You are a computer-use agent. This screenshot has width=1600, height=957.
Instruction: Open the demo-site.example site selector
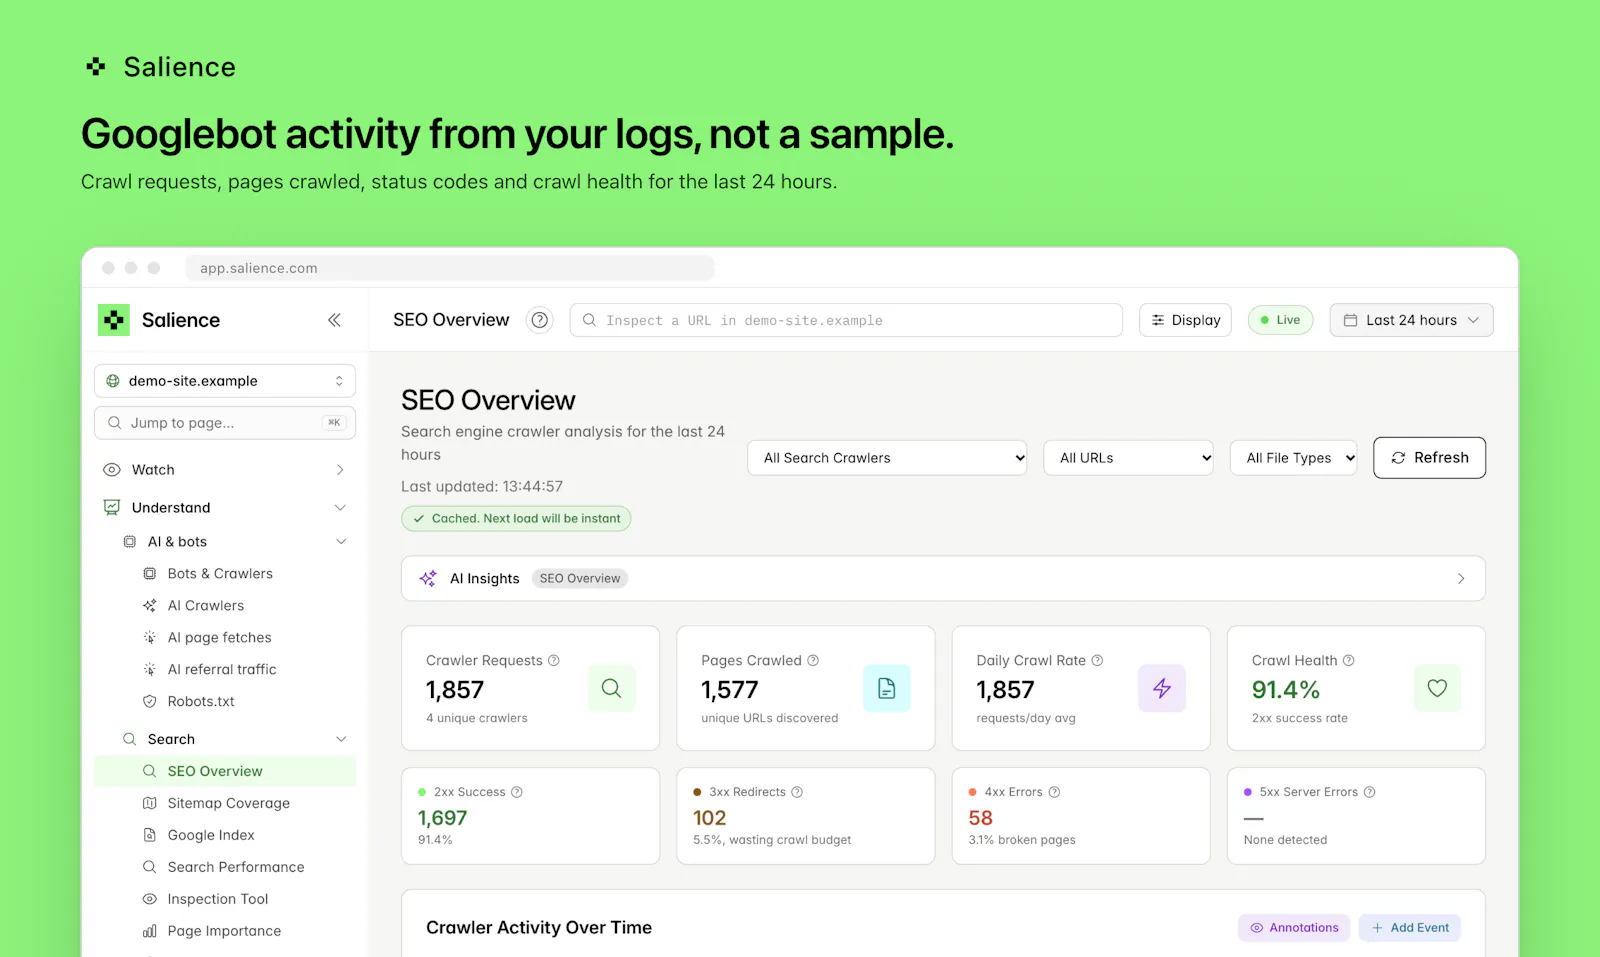tap(225, 381)
